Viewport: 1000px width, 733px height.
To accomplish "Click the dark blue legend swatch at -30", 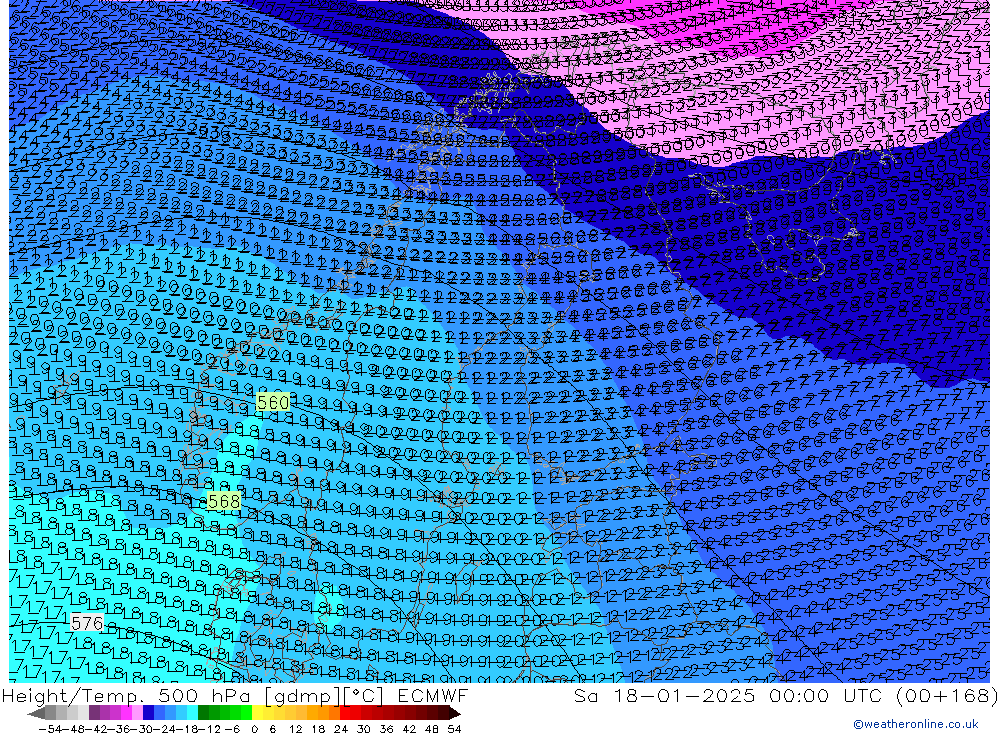I will [x=148, y=713].
